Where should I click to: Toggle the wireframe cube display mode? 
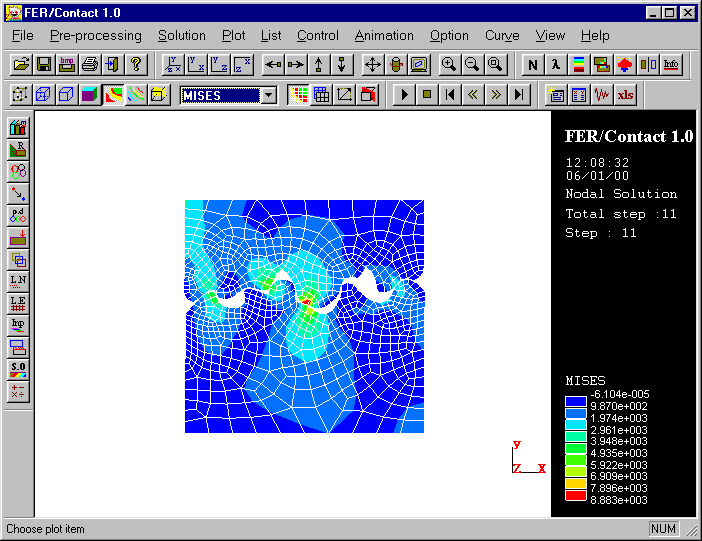[43, 95]
